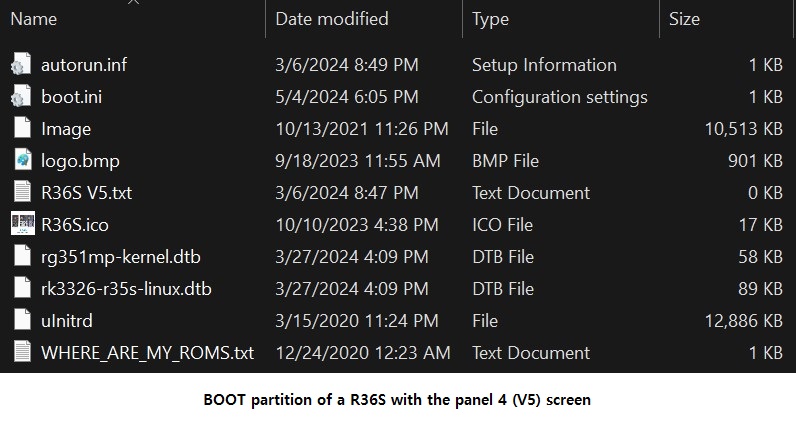Image resolution: width=796 pixels, height=425 pixels.
Task: Select the rg351mp-kernel.dtb file icon
Action: 22,256
